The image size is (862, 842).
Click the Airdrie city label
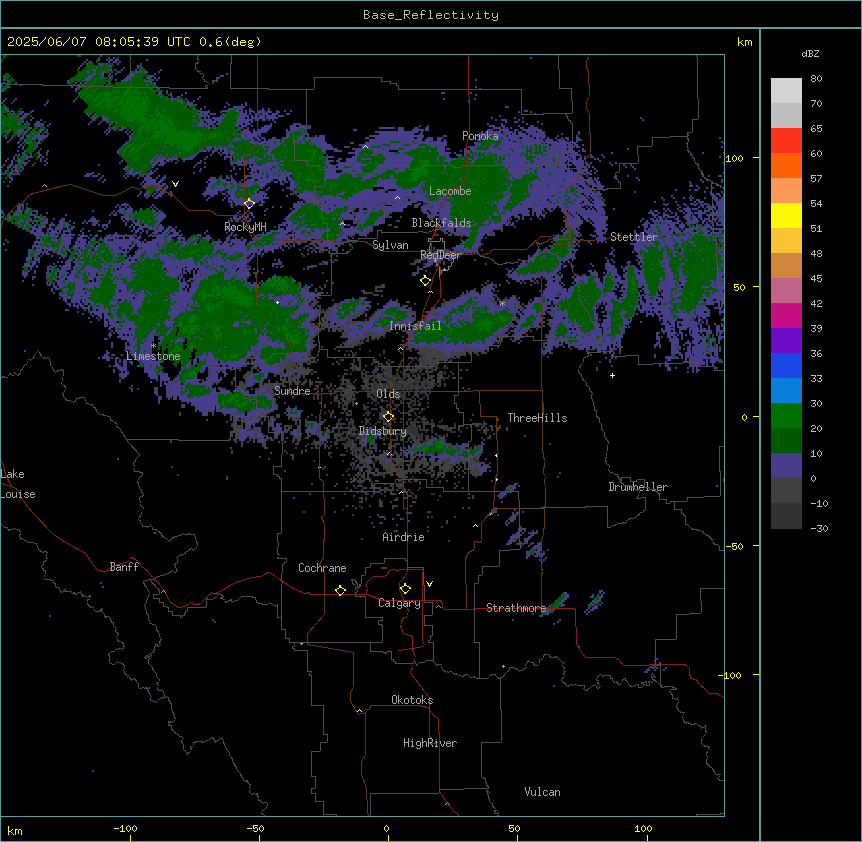click(x=403, y=537)
